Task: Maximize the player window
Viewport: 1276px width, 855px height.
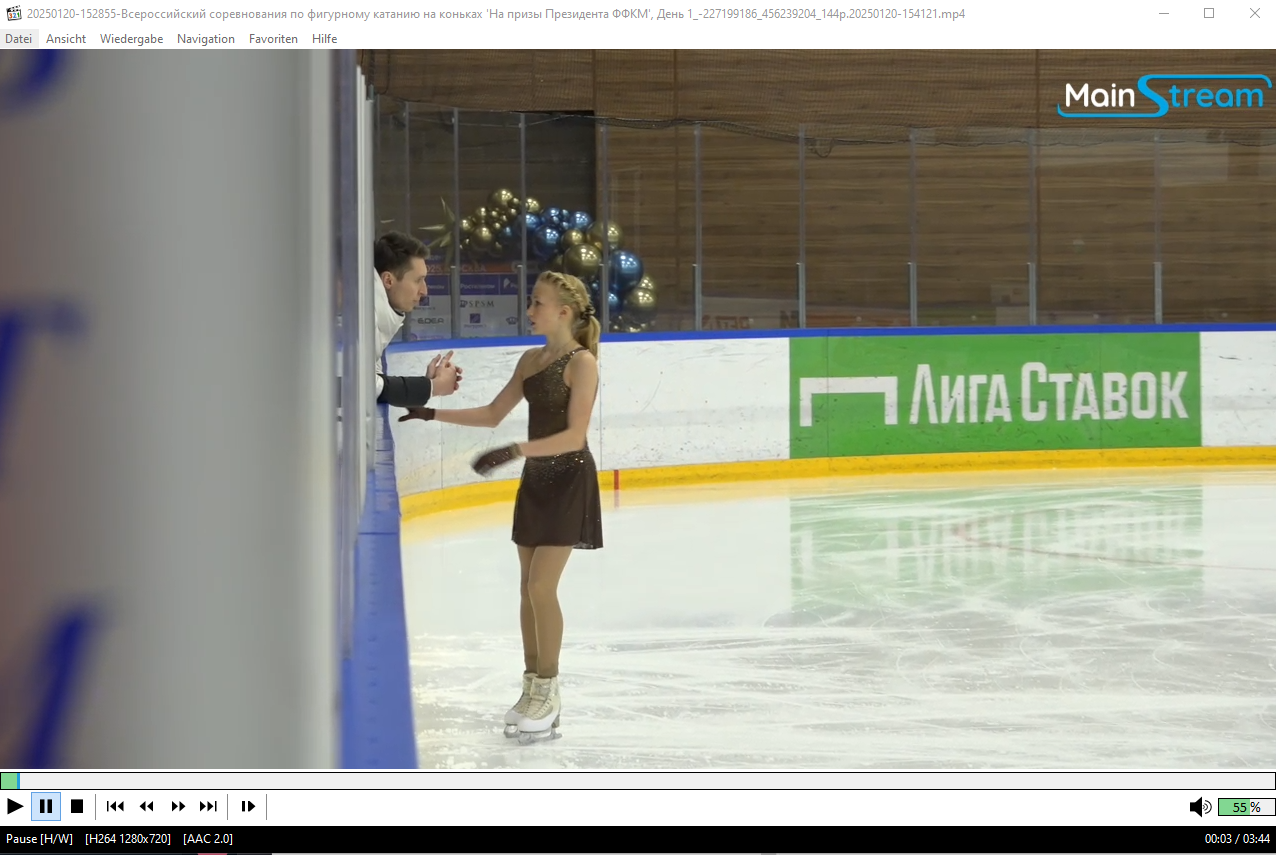Action: pyautogui.click(x=1209, y=14)
